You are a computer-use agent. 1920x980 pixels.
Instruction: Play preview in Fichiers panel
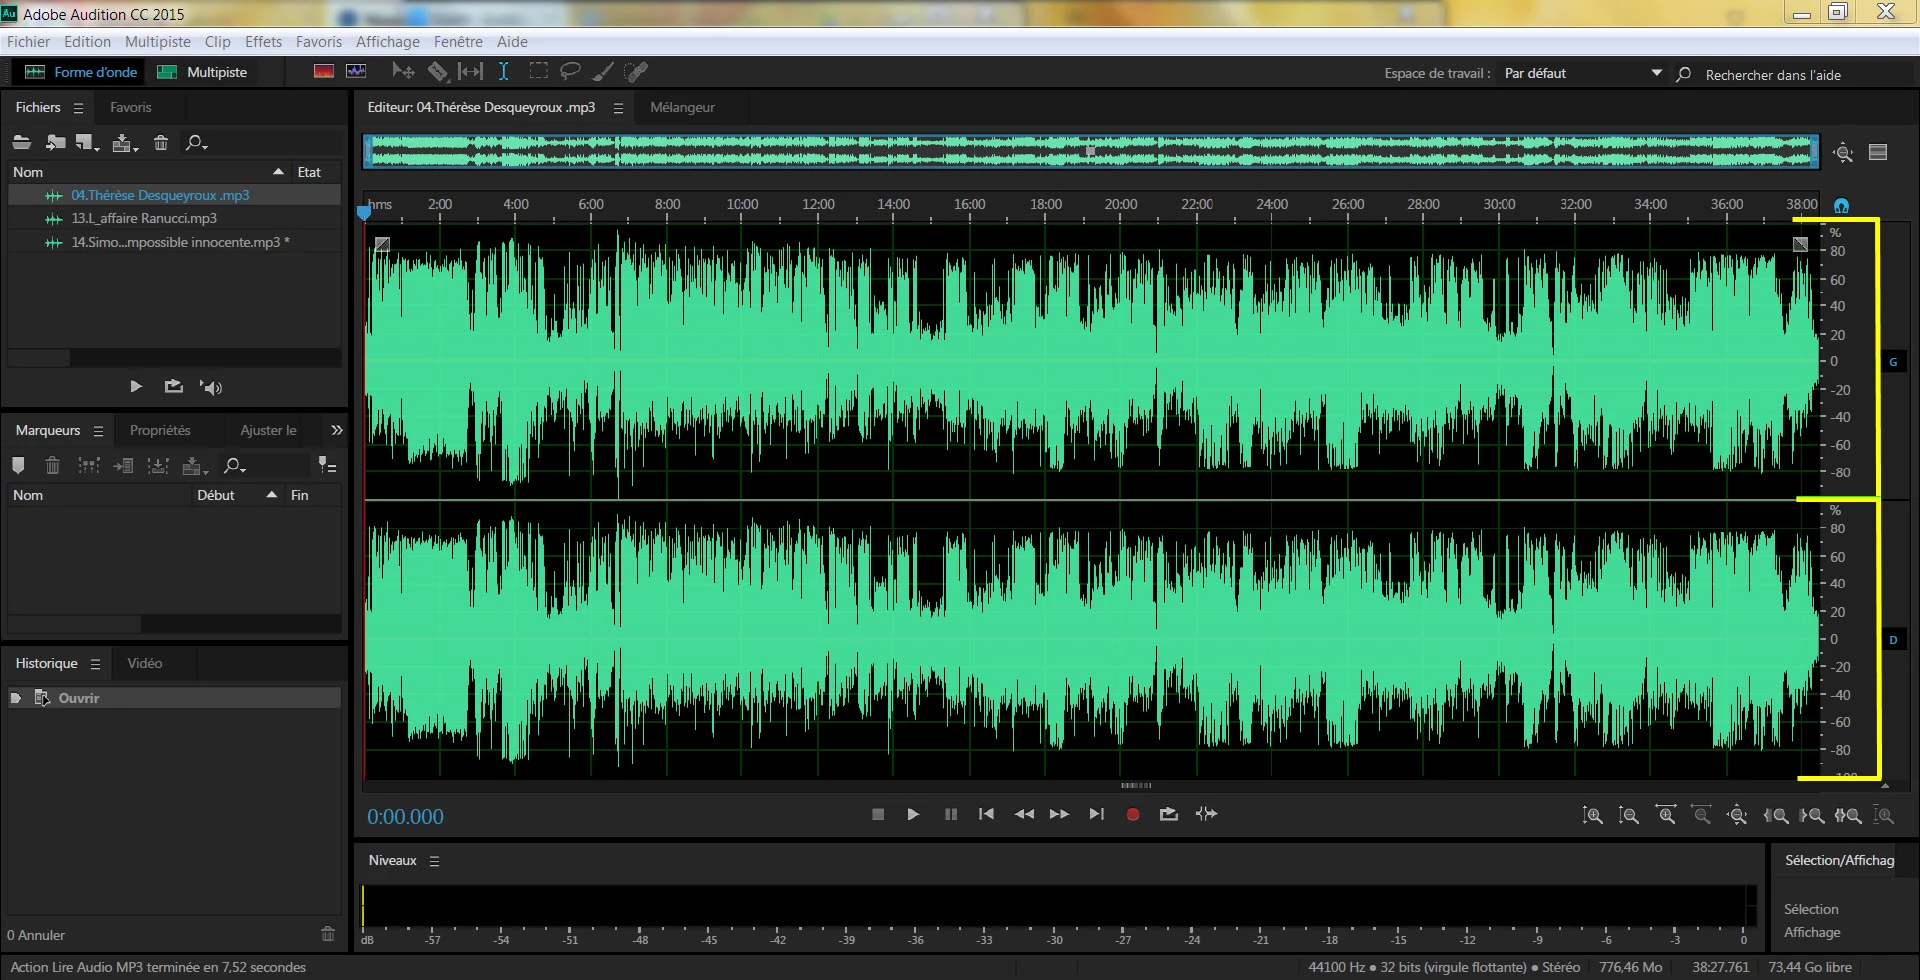click(x=136, y=387)
